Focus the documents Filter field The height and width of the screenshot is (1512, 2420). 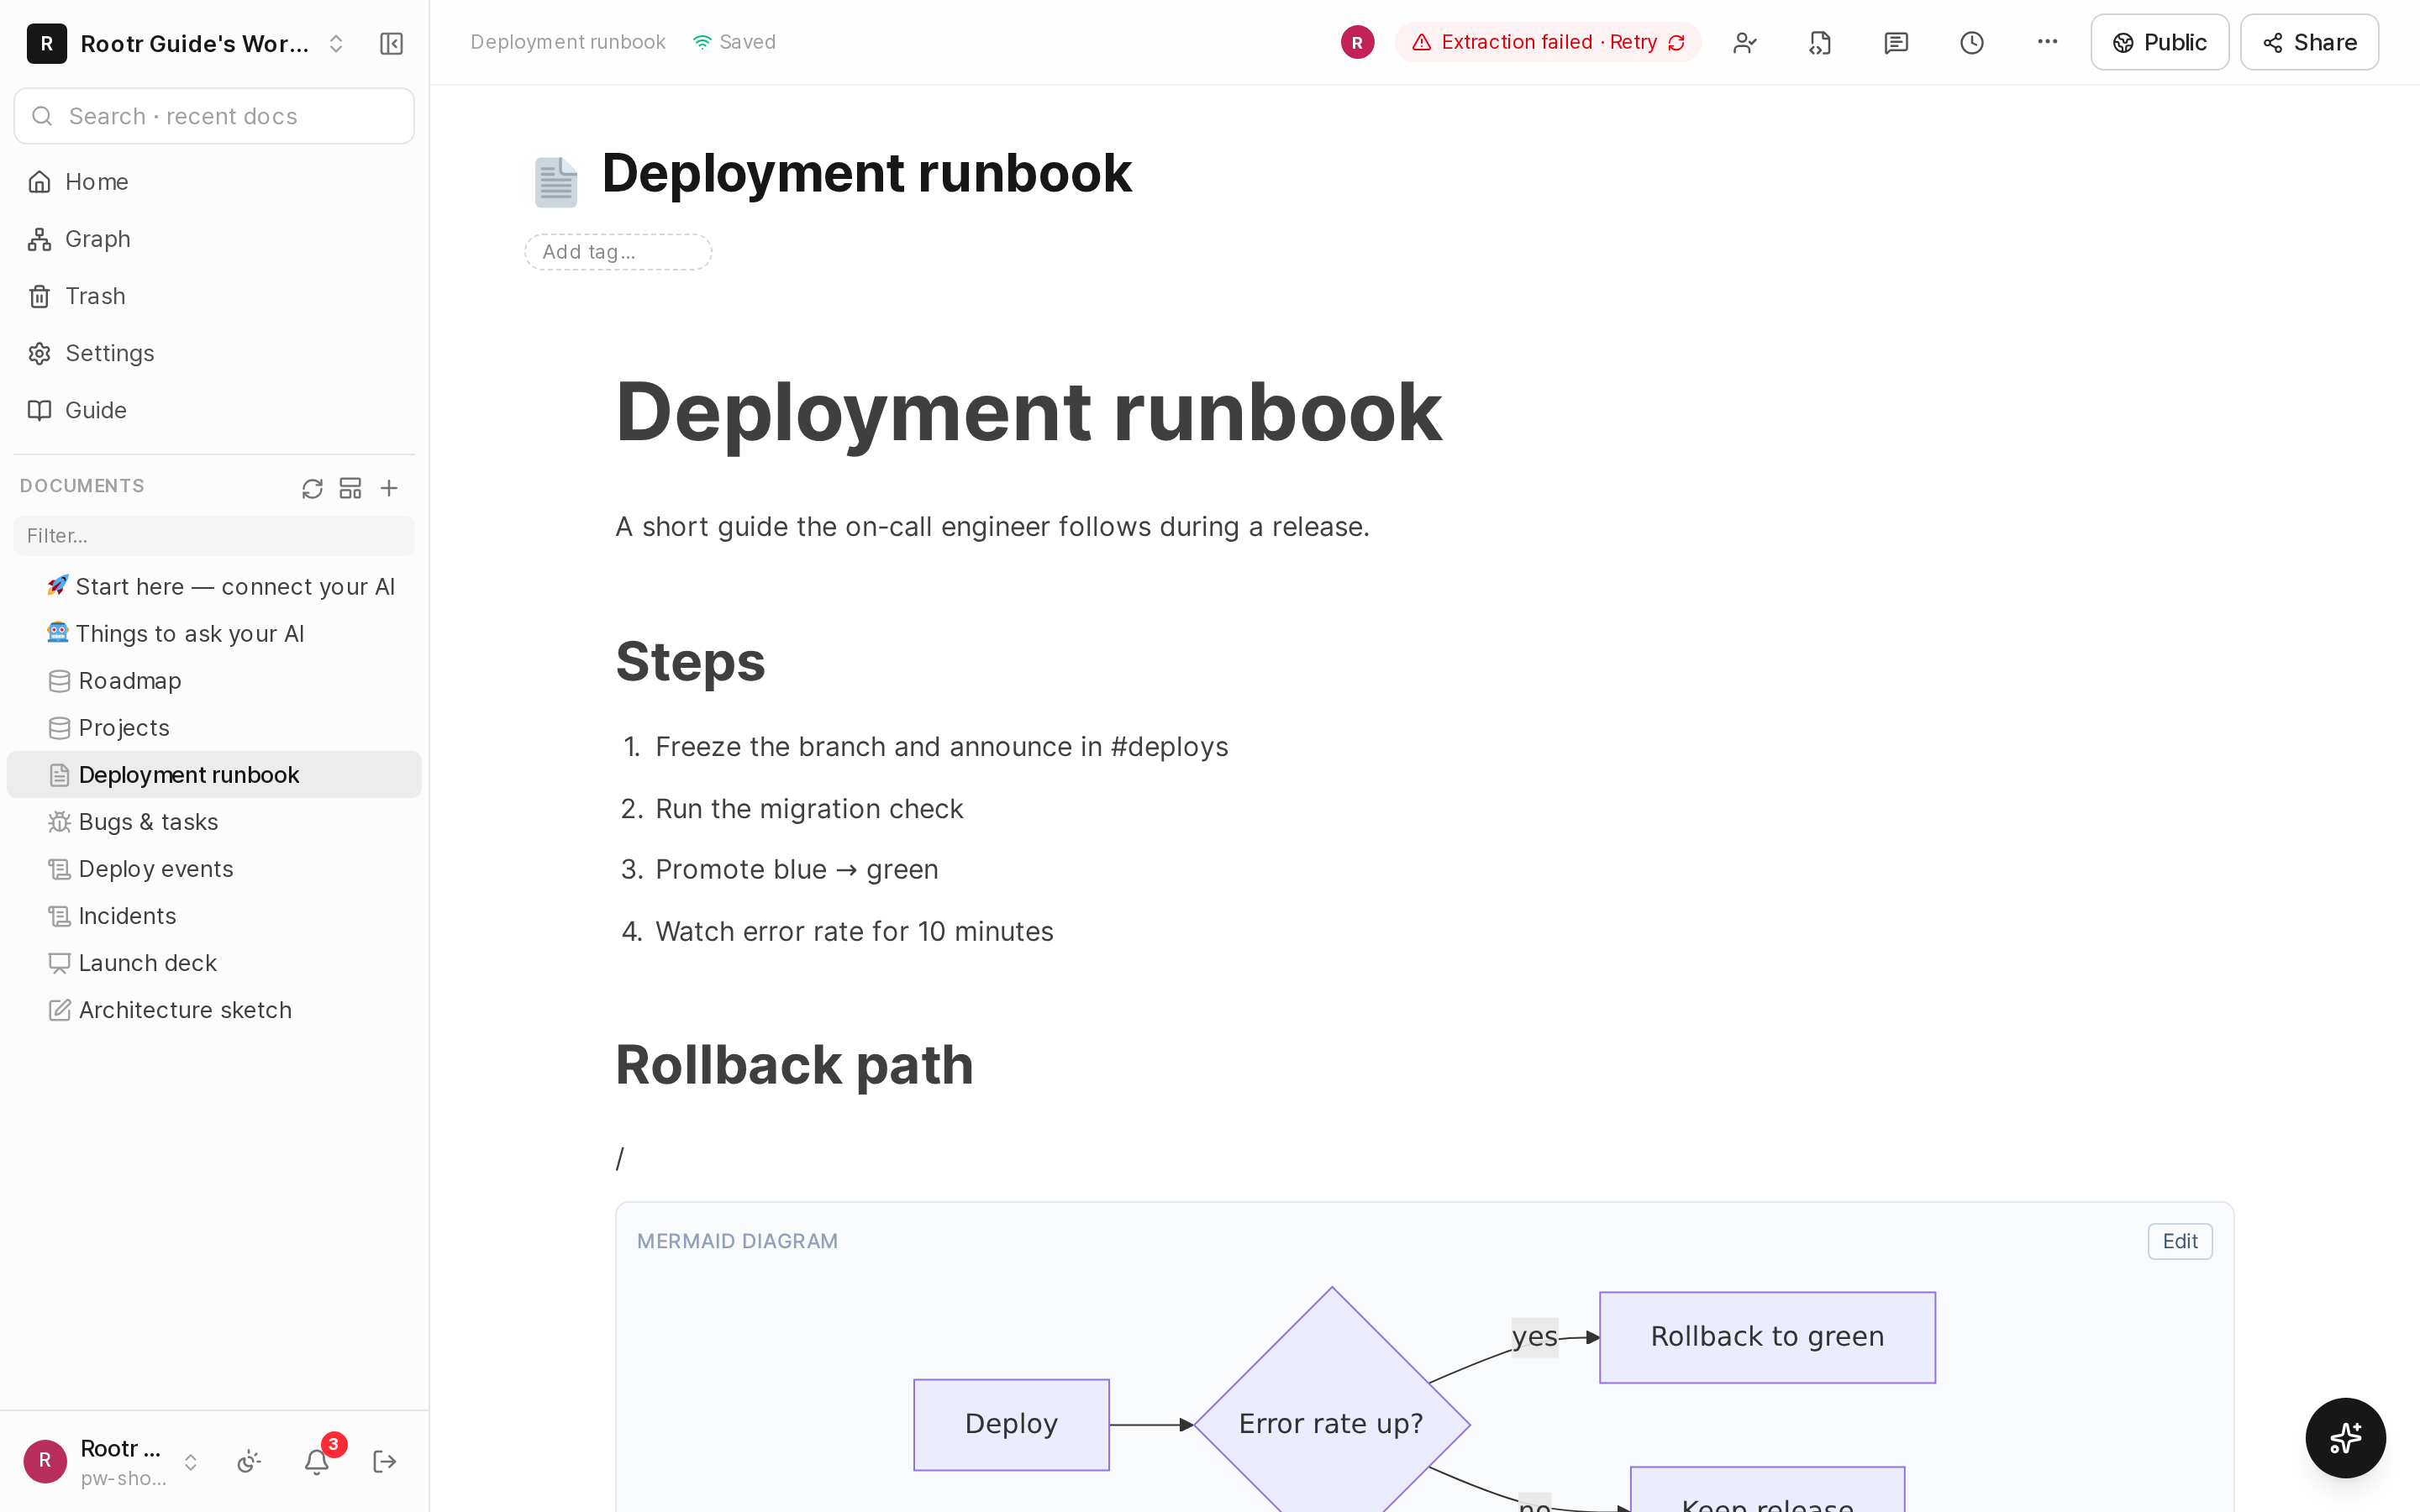[x=214, y=536]
